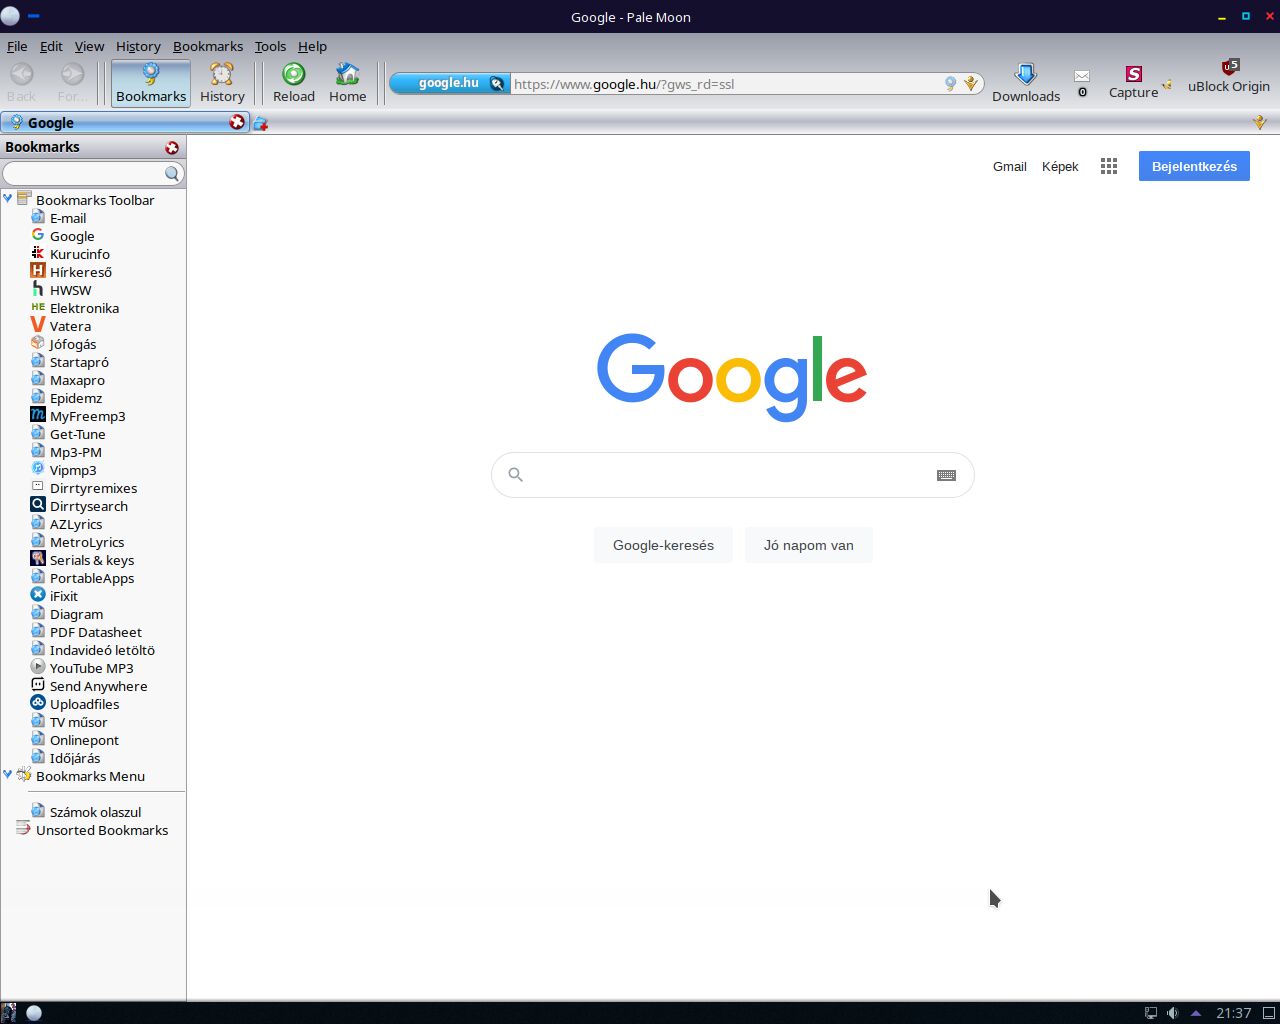Expand the system tray up arrow
The height and width of the screenshot is (1024, 1280).
[1195, 1013]
